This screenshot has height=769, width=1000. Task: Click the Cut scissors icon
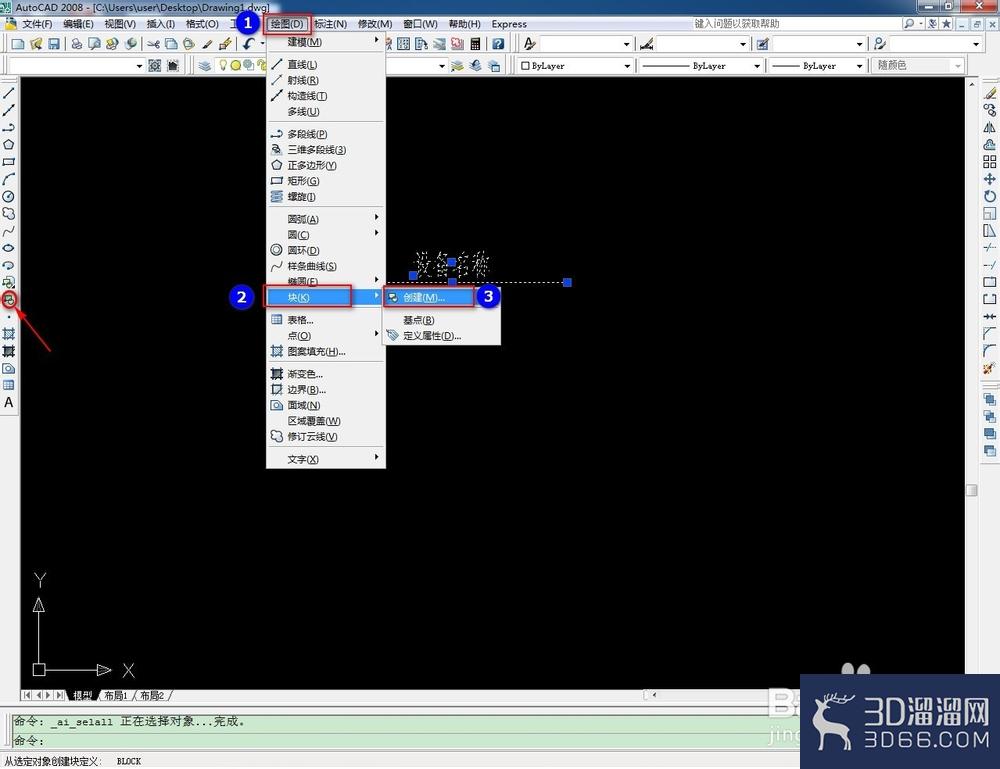click(153, 44)
